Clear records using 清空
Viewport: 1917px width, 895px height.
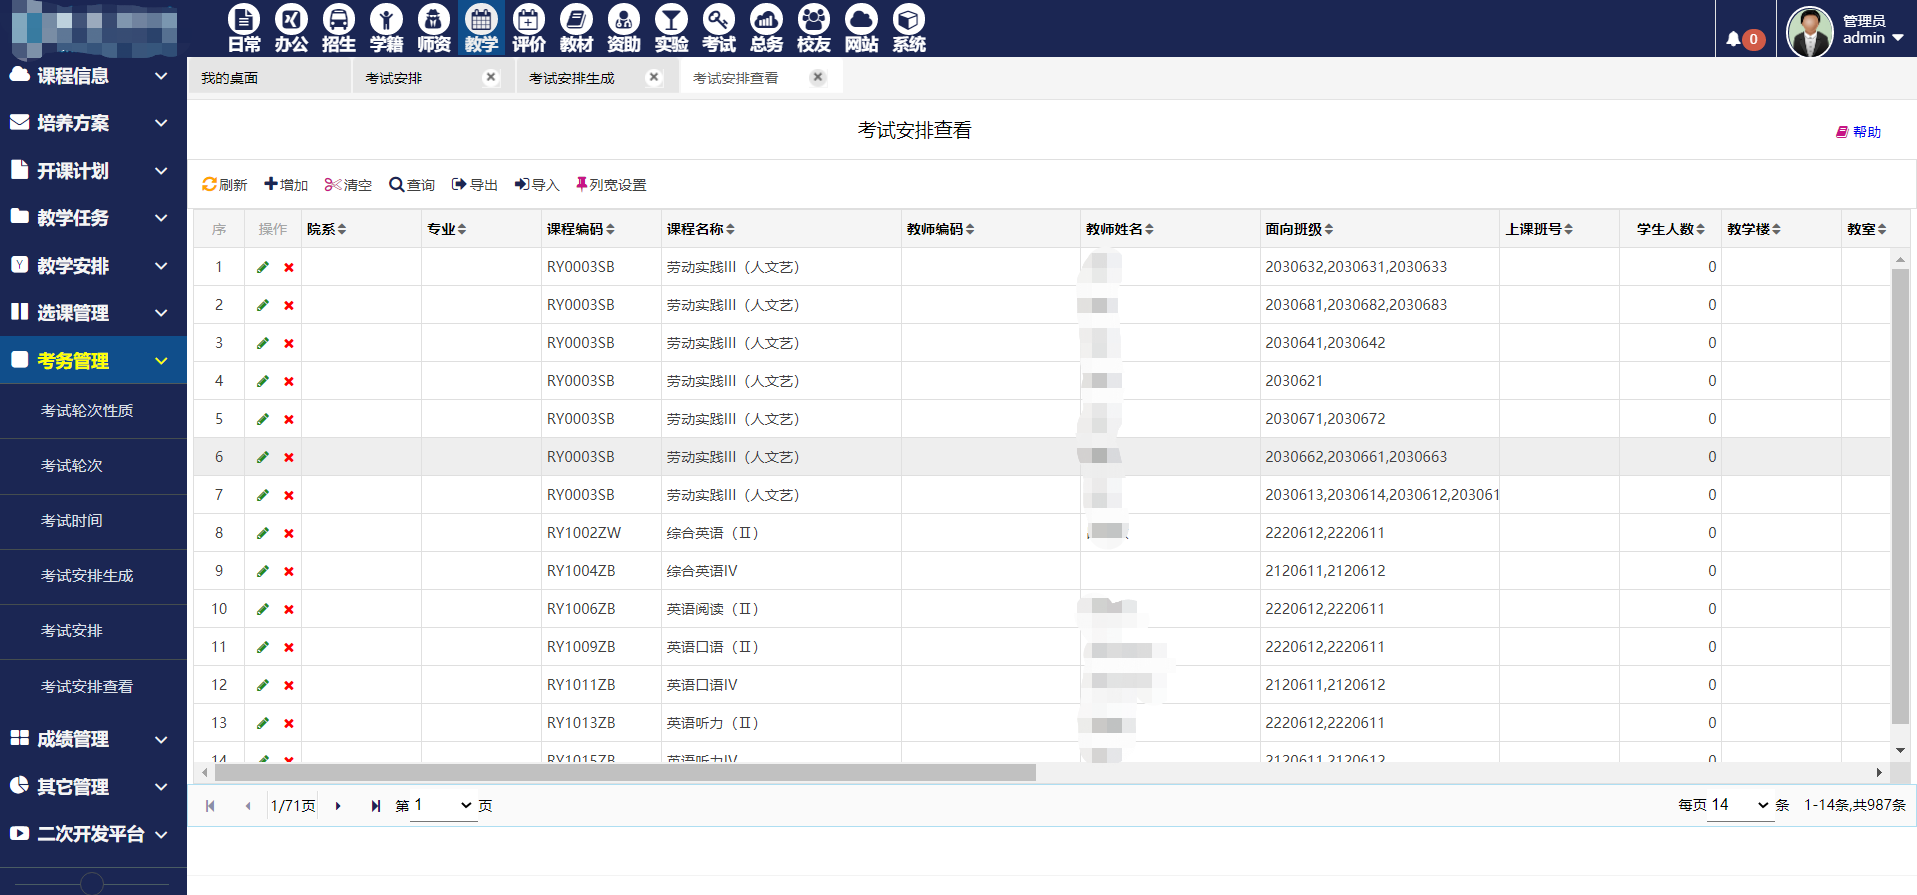pos(348,185)
